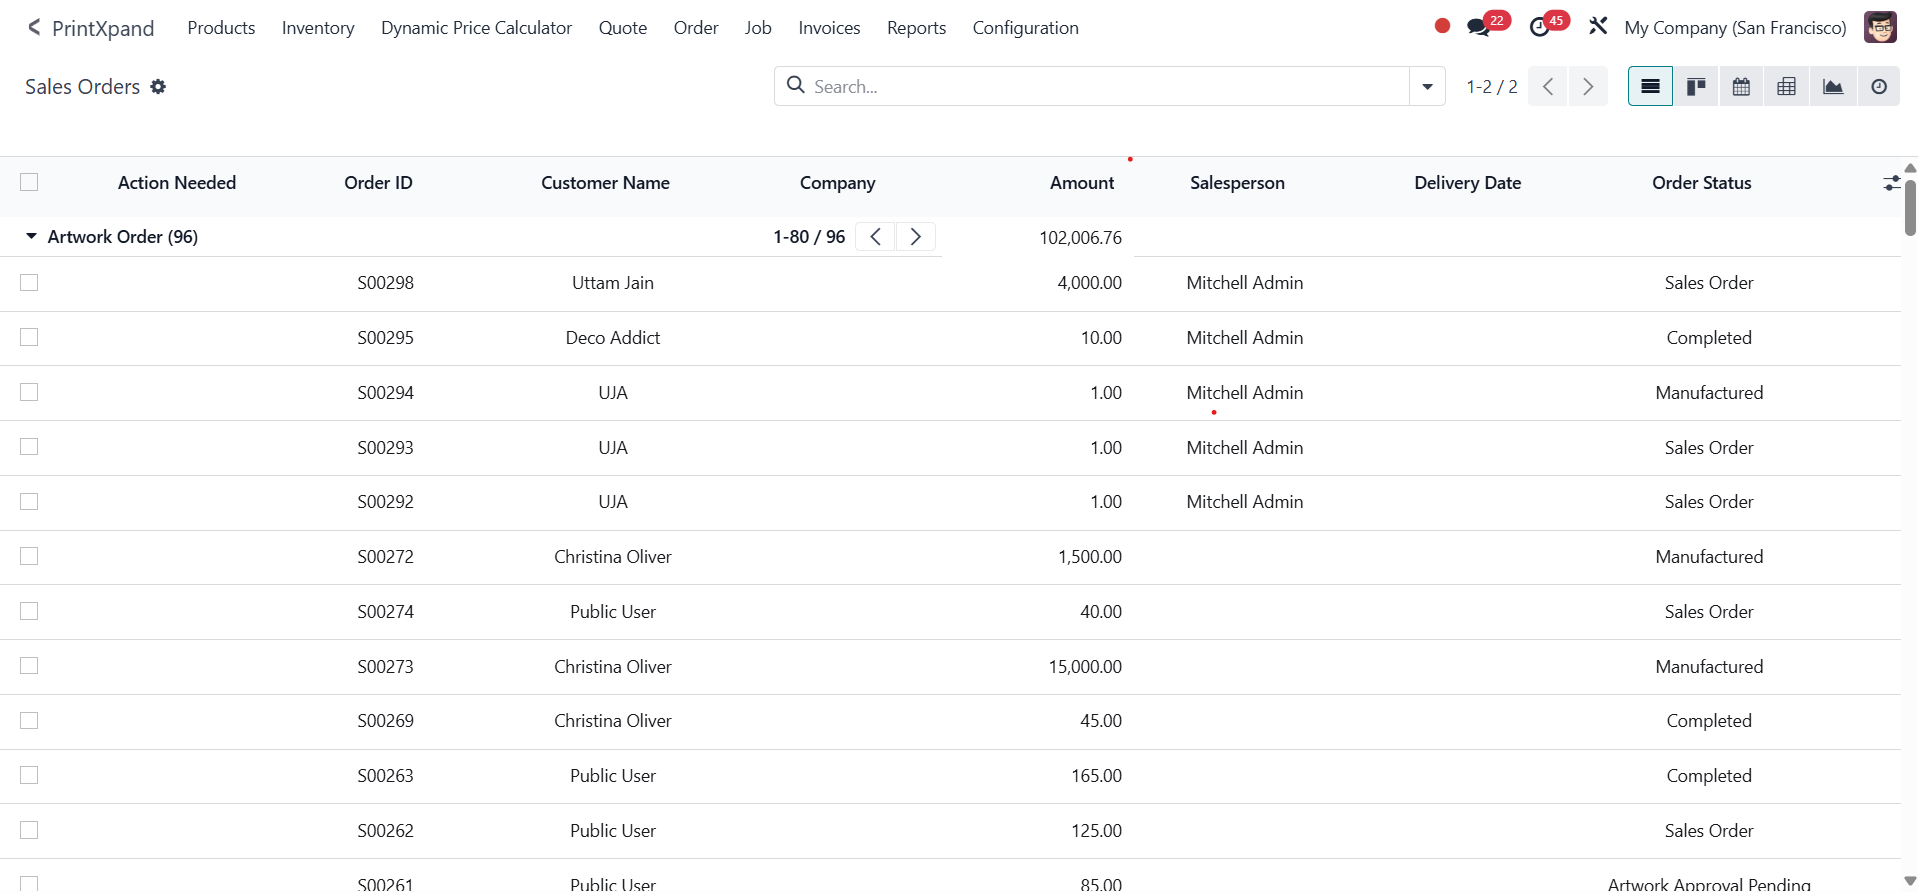Screen dimensions: 1918x892
Task: Go to the next page of records
Action: click(x=1588, y=87)
